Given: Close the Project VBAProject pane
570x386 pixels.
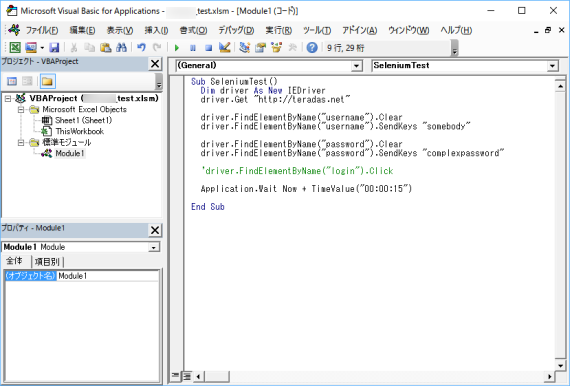Looking at the screenshot, I should pyautogui.click(x=155, y=64).
